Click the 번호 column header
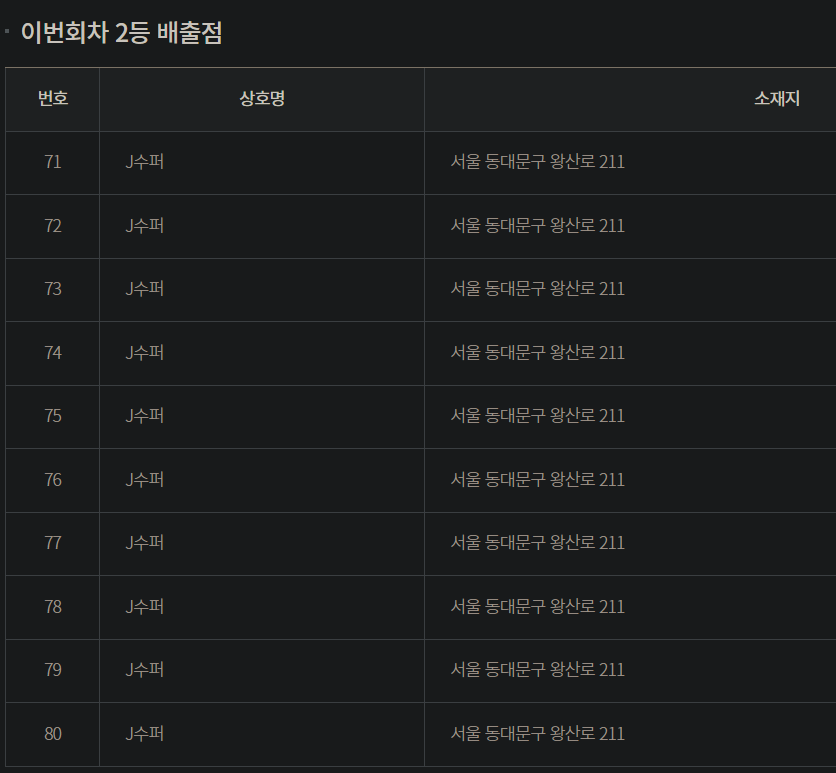 53,99
